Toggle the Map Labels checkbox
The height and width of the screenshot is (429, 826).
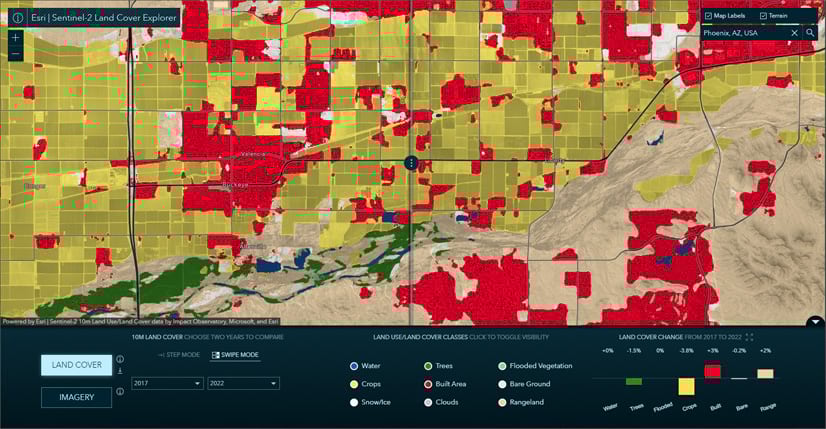point(708,16)
